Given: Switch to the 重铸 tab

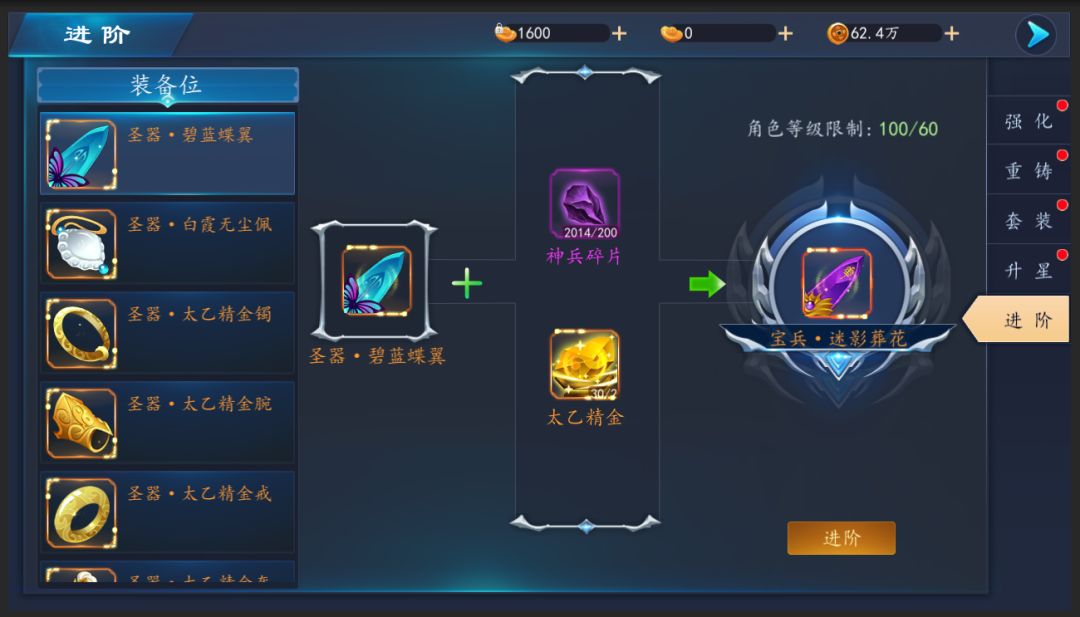Looking at the screenshot, I should 1028,170.
